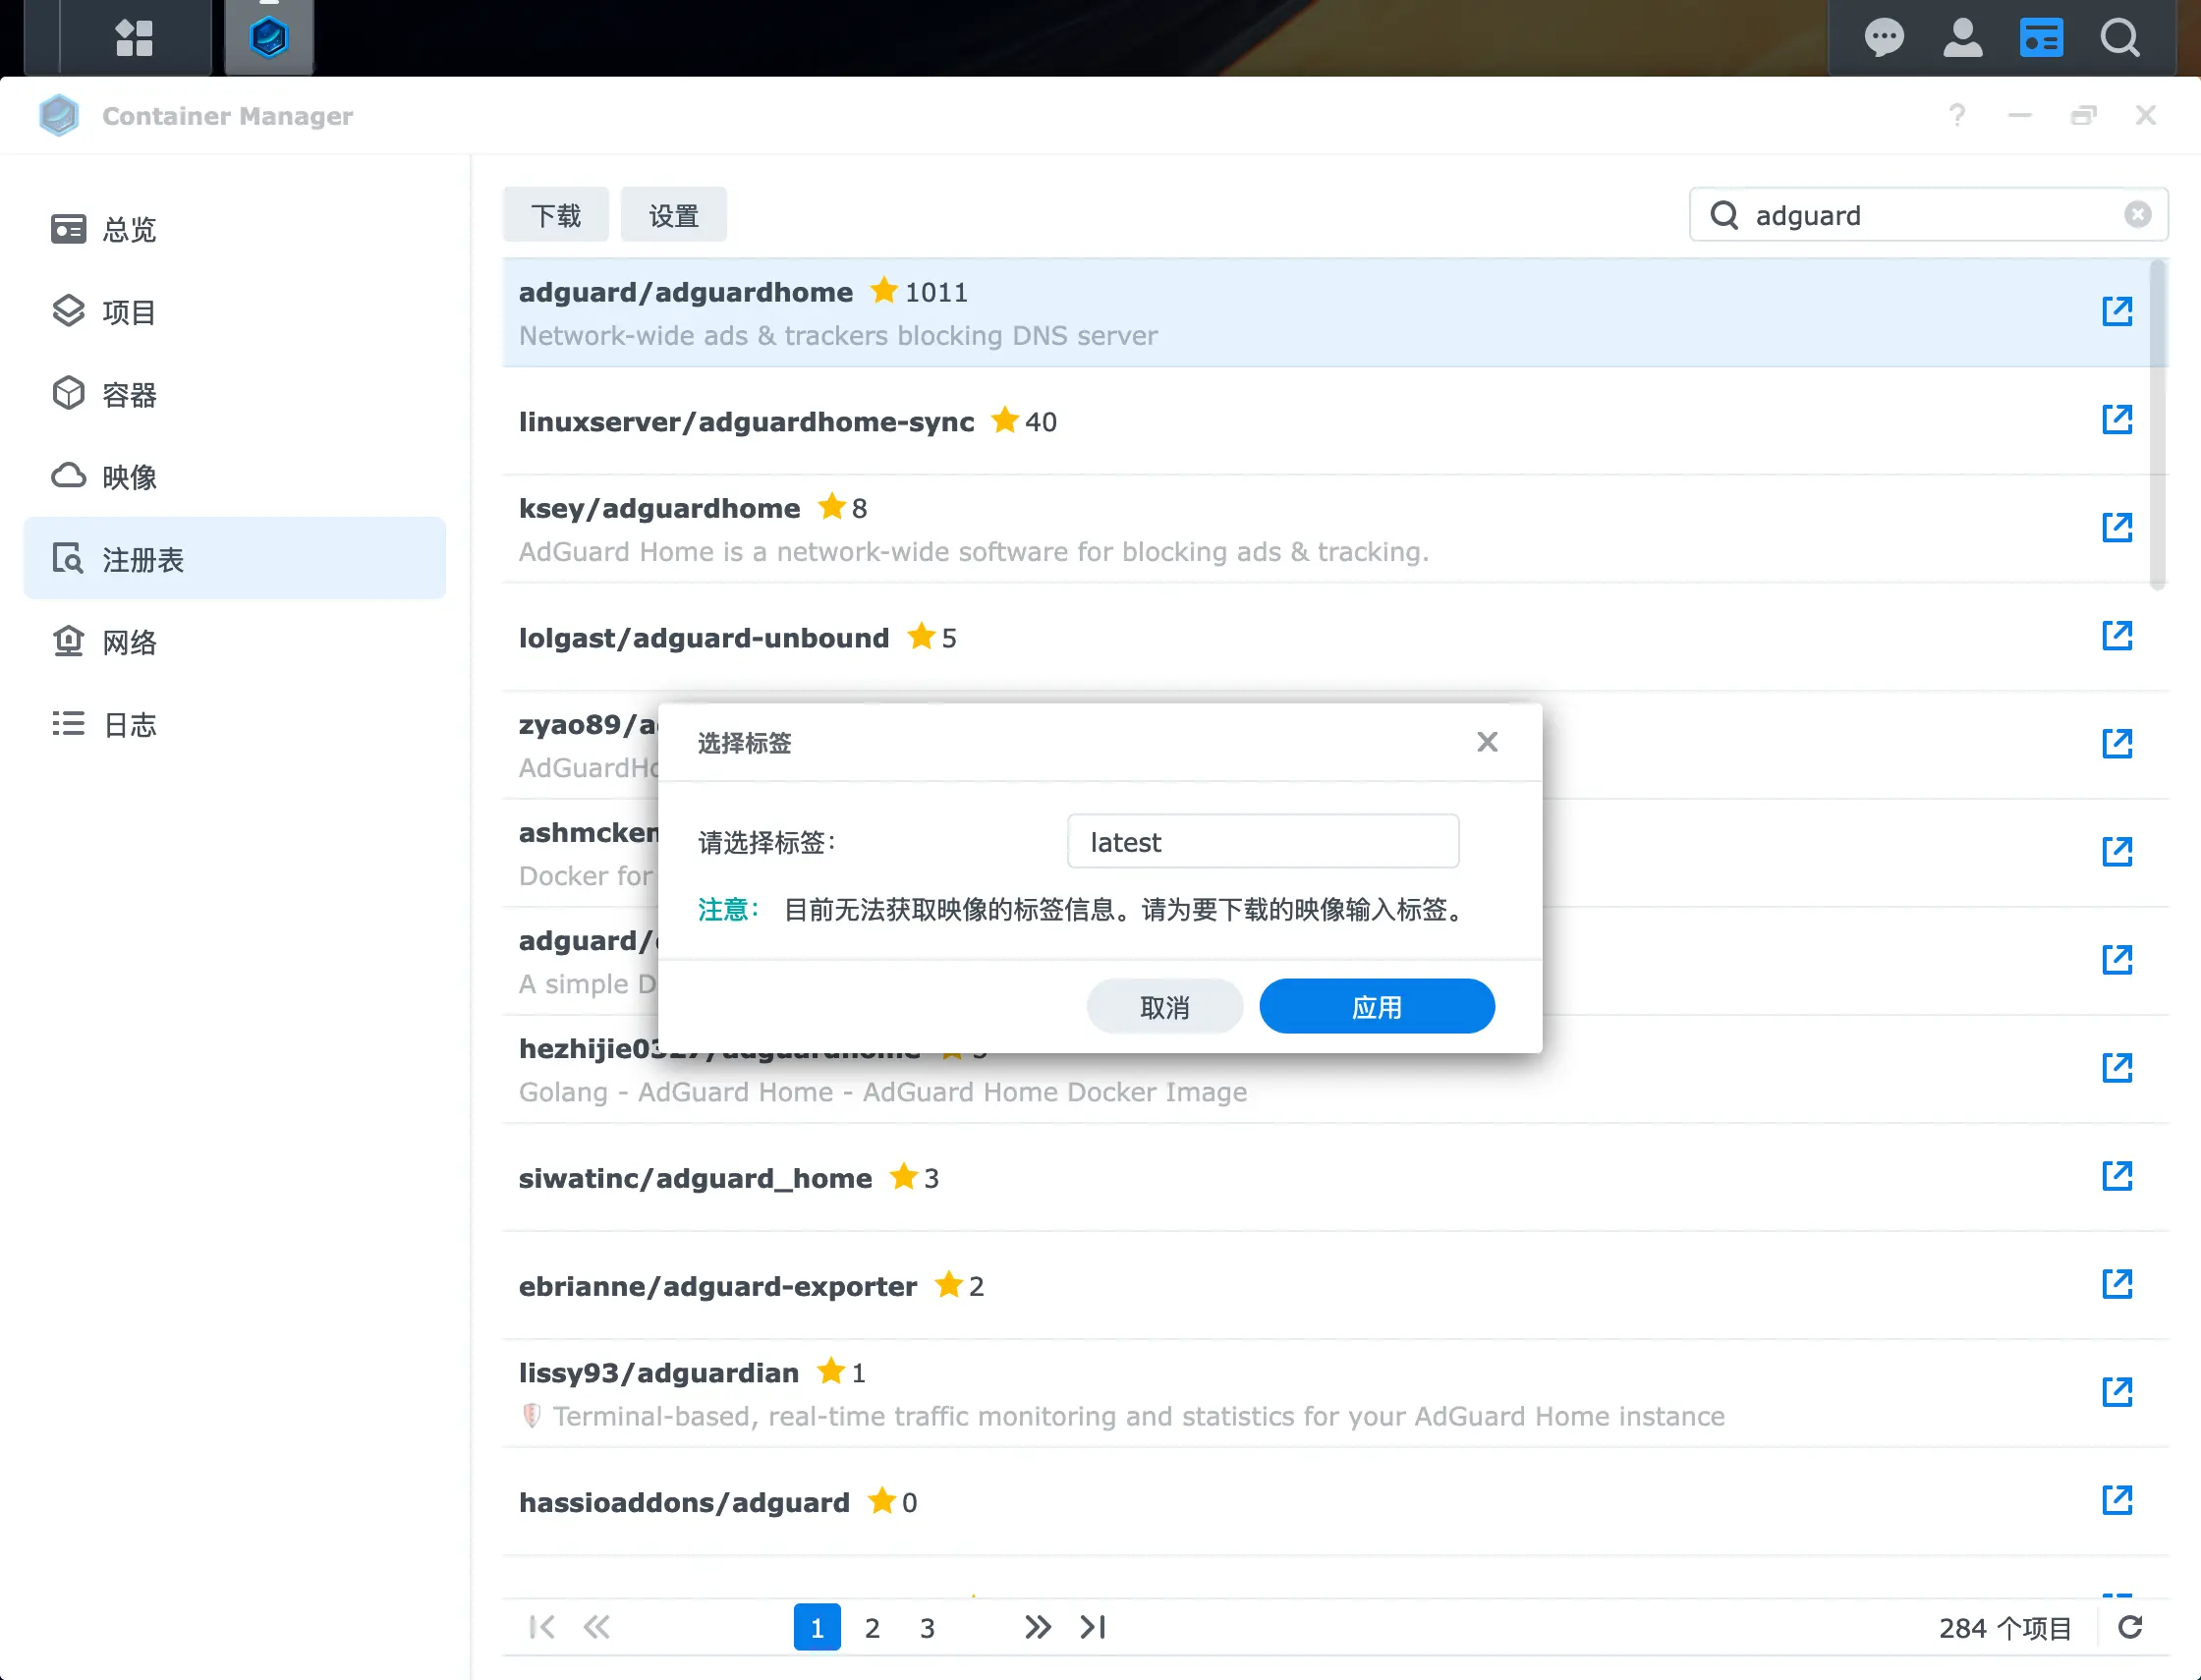Viewport: 2201px width, 1680px height.
Task: Jump to the last page arrow
Action: 1093,1627
